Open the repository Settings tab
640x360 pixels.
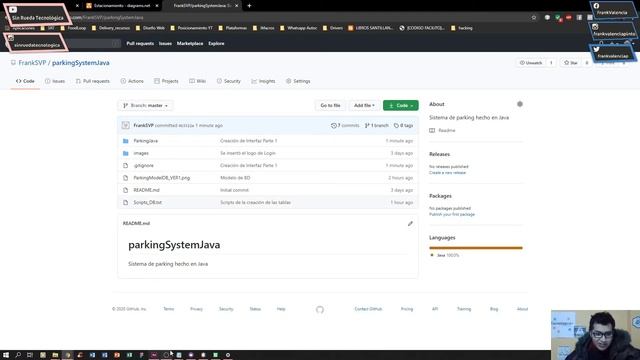[298, 81]
